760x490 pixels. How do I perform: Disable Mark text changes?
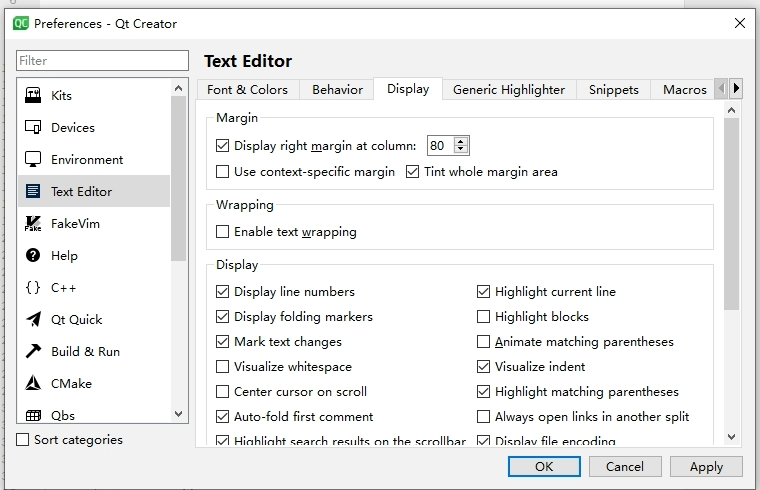click(222, 342)
